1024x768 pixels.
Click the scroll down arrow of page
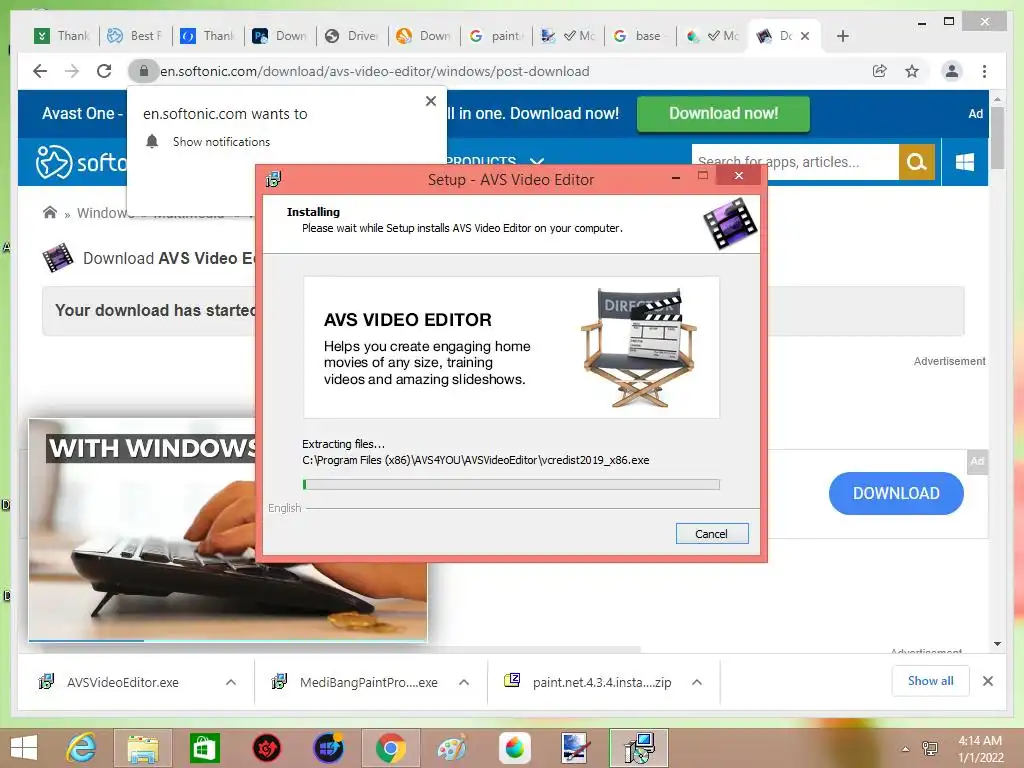[x=997, y=644]
